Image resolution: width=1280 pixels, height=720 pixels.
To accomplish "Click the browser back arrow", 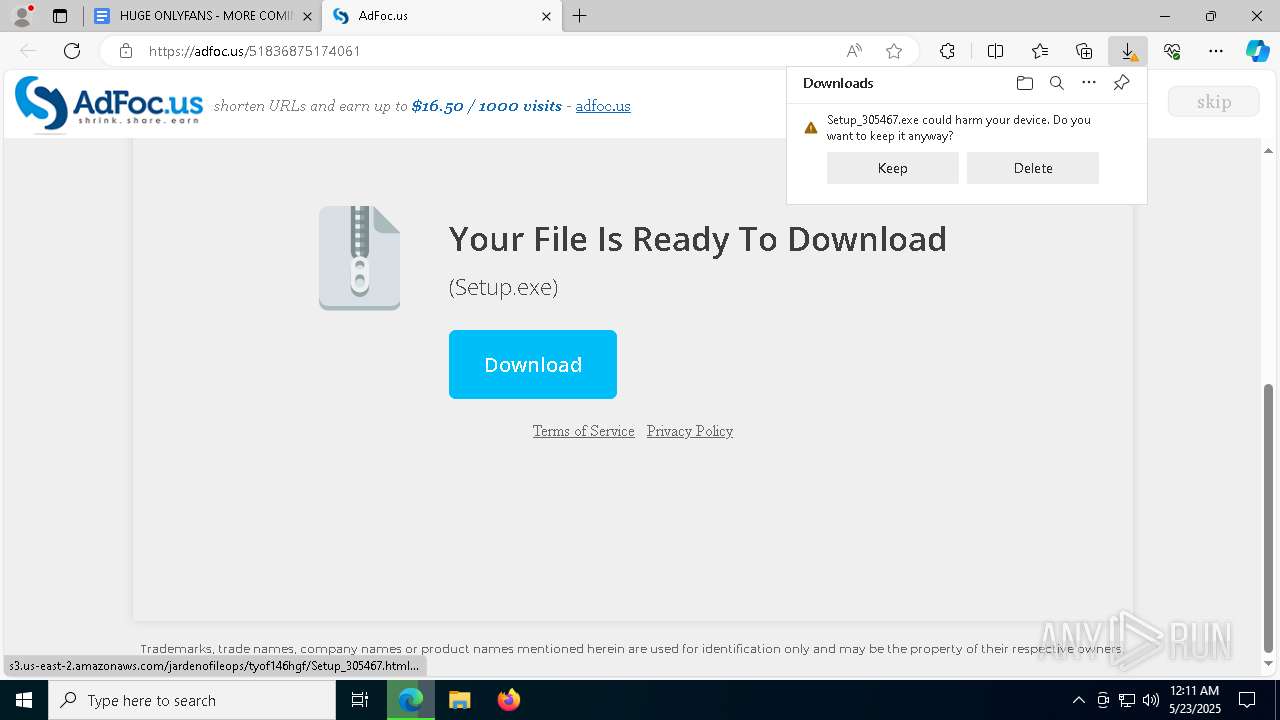I will click(x=28, y=51).
